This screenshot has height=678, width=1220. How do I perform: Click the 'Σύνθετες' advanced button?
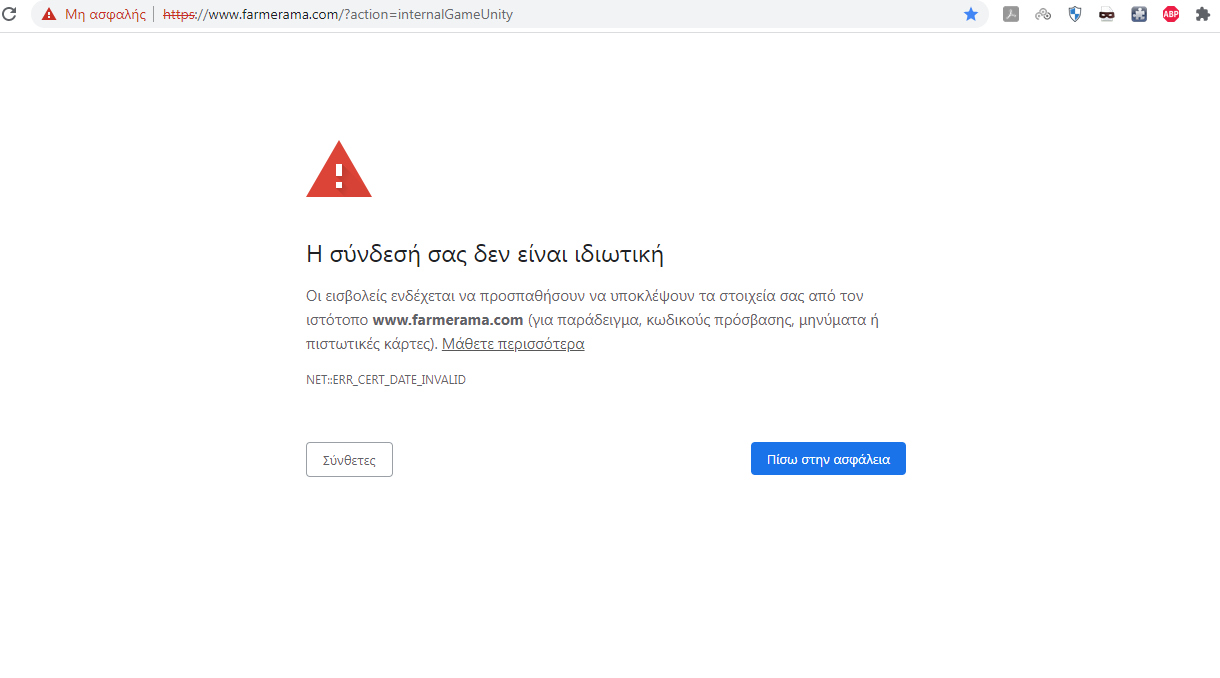point(349,460)
